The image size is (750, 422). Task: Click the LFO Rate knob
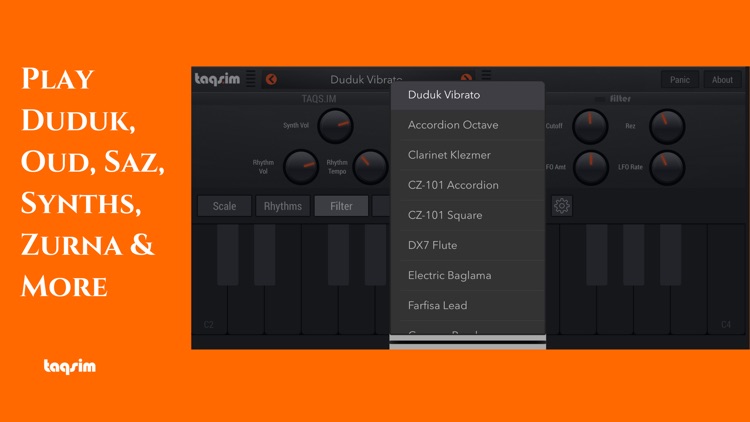667,167
